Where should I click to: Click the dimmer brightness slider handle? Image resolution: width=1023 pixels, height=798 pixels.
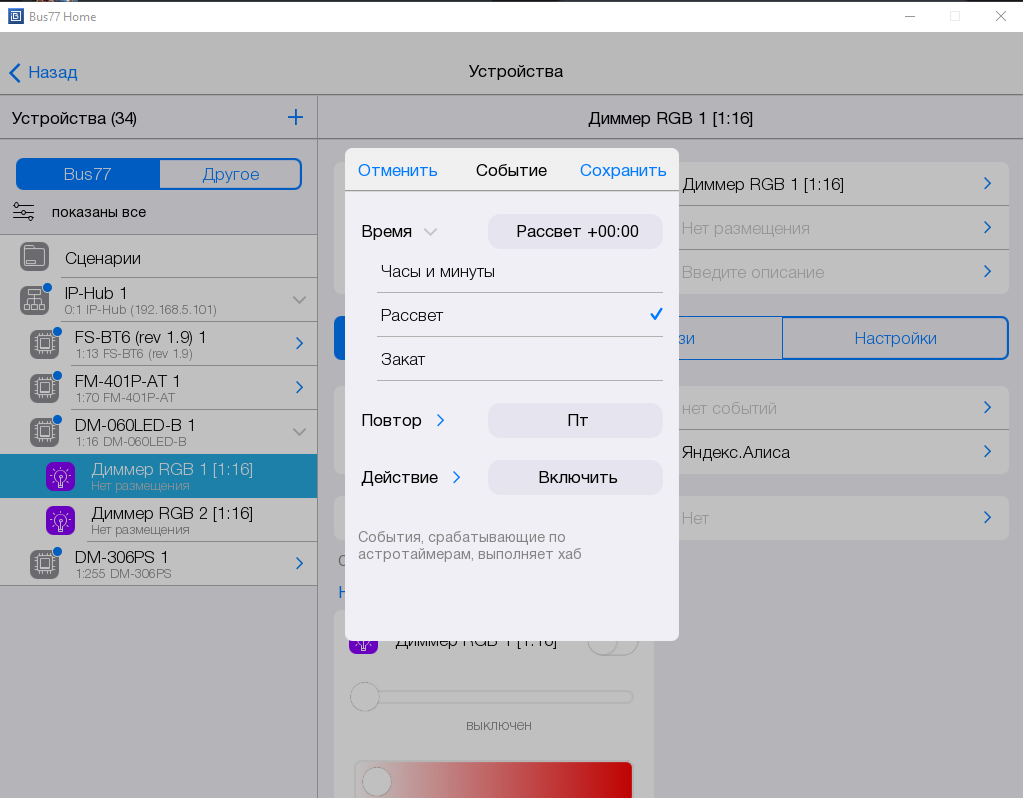[x=365, y=696]
